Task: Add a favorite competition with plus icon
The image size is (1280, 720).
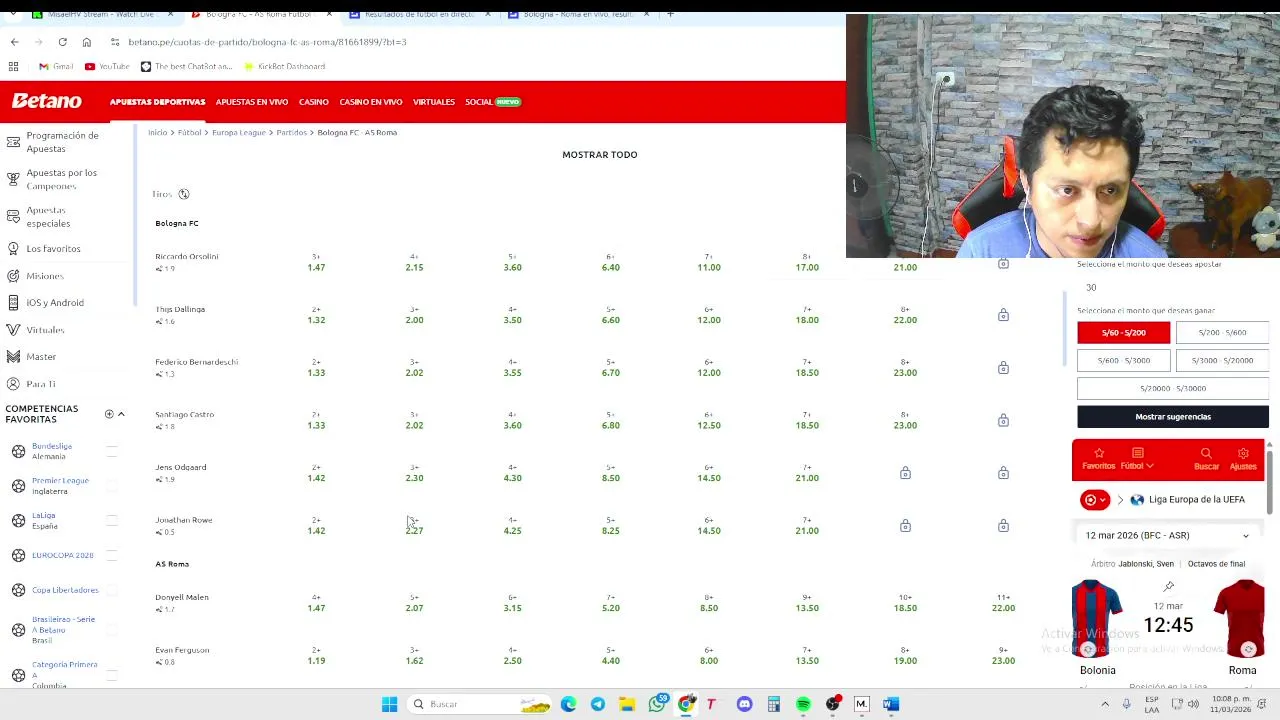Action: tap(109, 414)
